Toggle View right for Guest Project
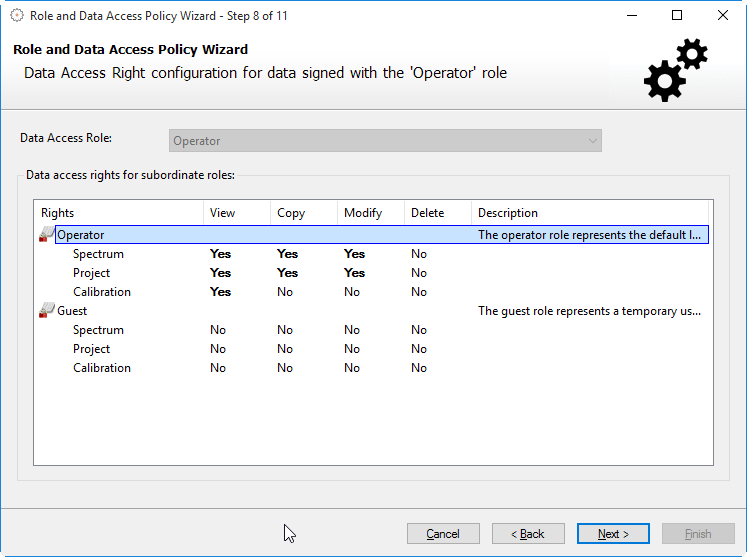747x557 pixels. tap(218, 349)
